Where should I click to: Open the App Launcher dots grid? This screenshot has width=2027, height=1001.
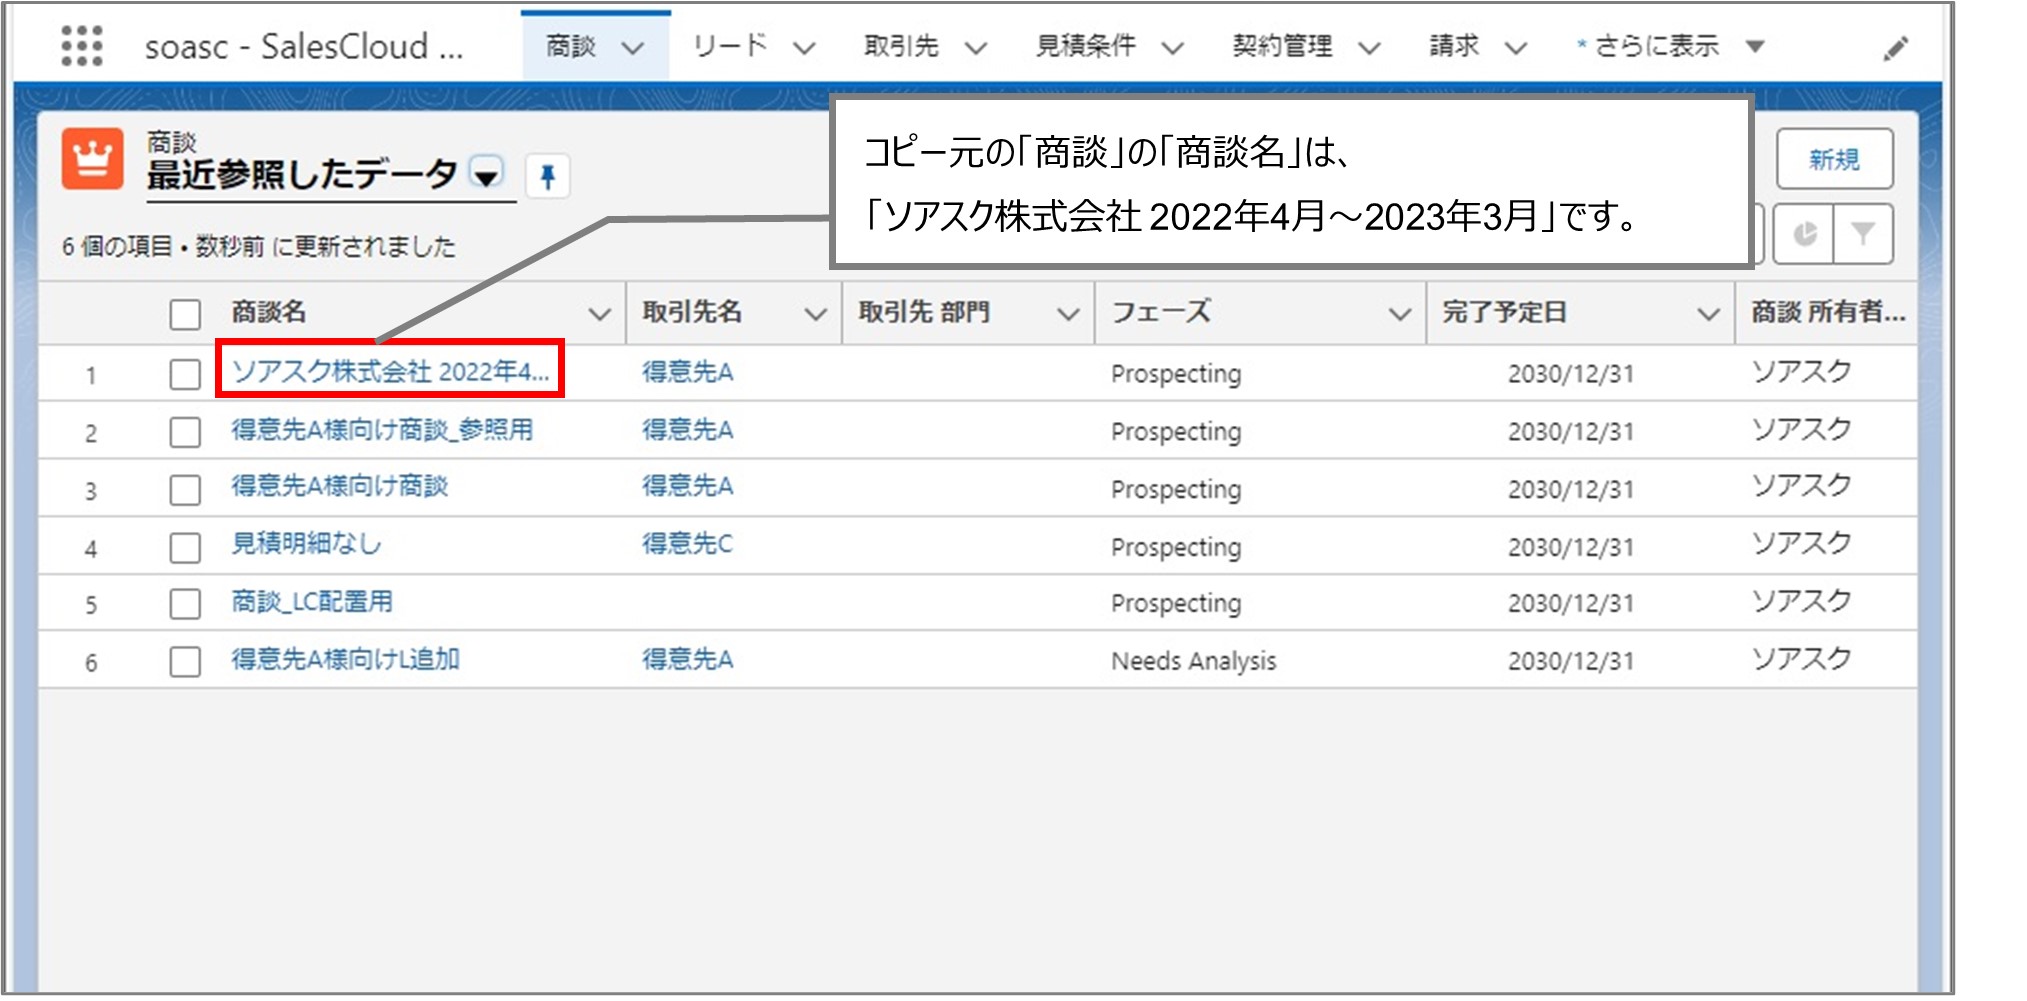tap(82, 46)
